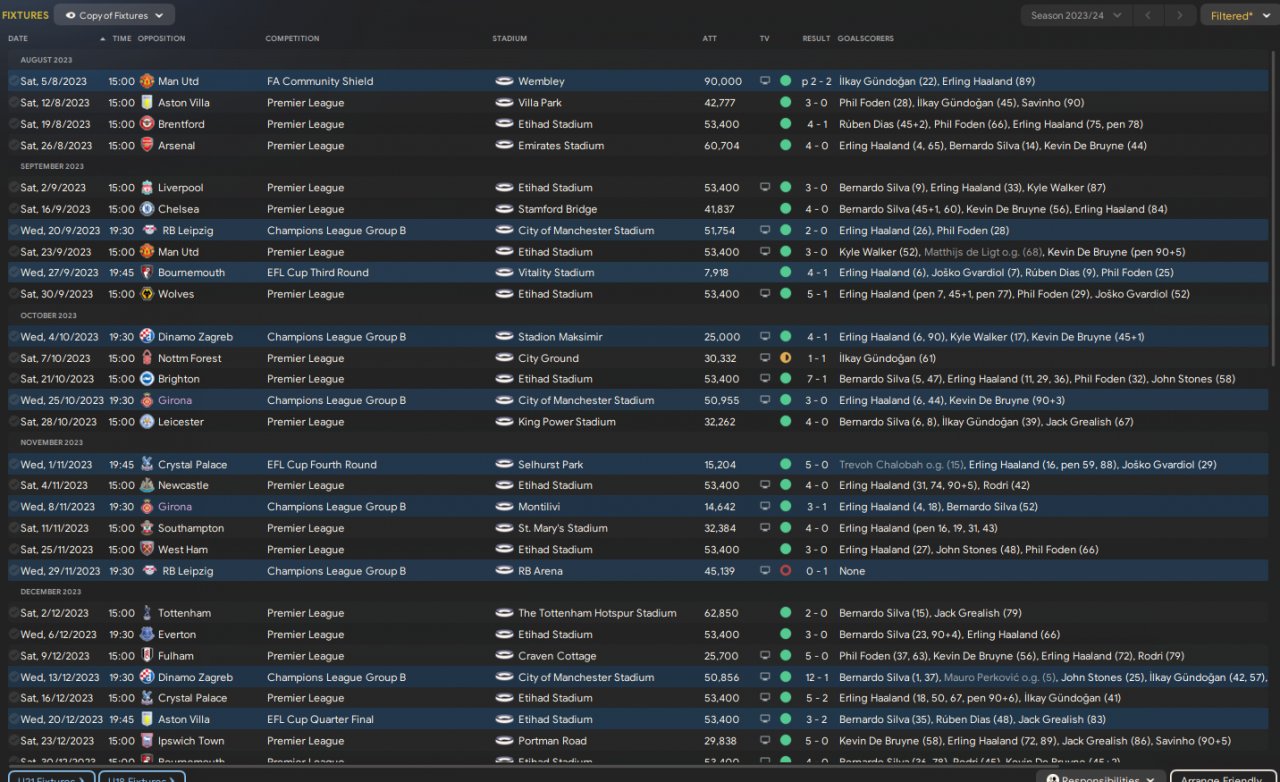Toggle the checkmark beside Sat, 2/9/2023 fixture
This screenshot has width=1280, height=782.
(x=14, y=188)
